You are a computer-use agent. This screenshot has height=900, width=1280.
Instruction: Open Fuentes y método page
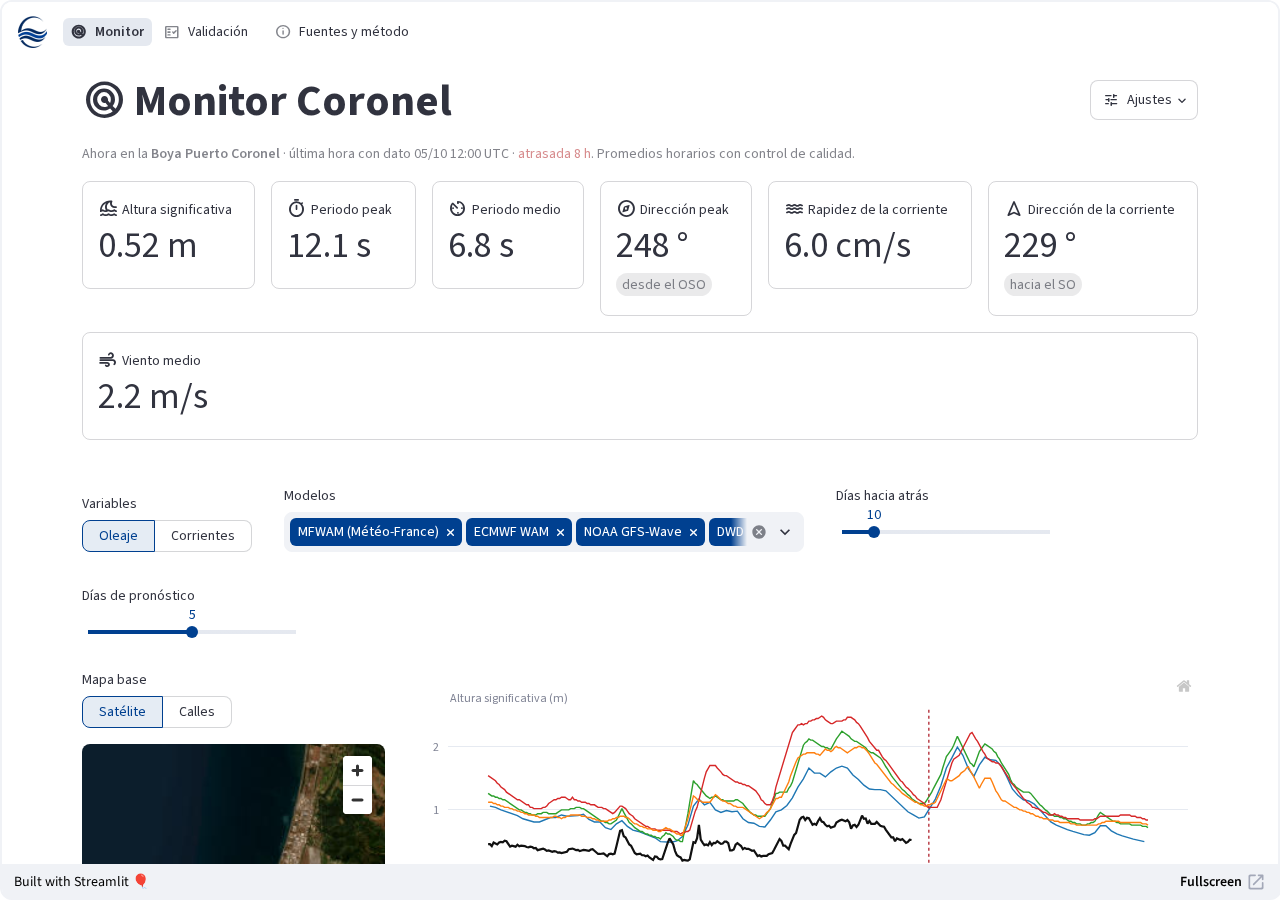(x=342, y=32)
